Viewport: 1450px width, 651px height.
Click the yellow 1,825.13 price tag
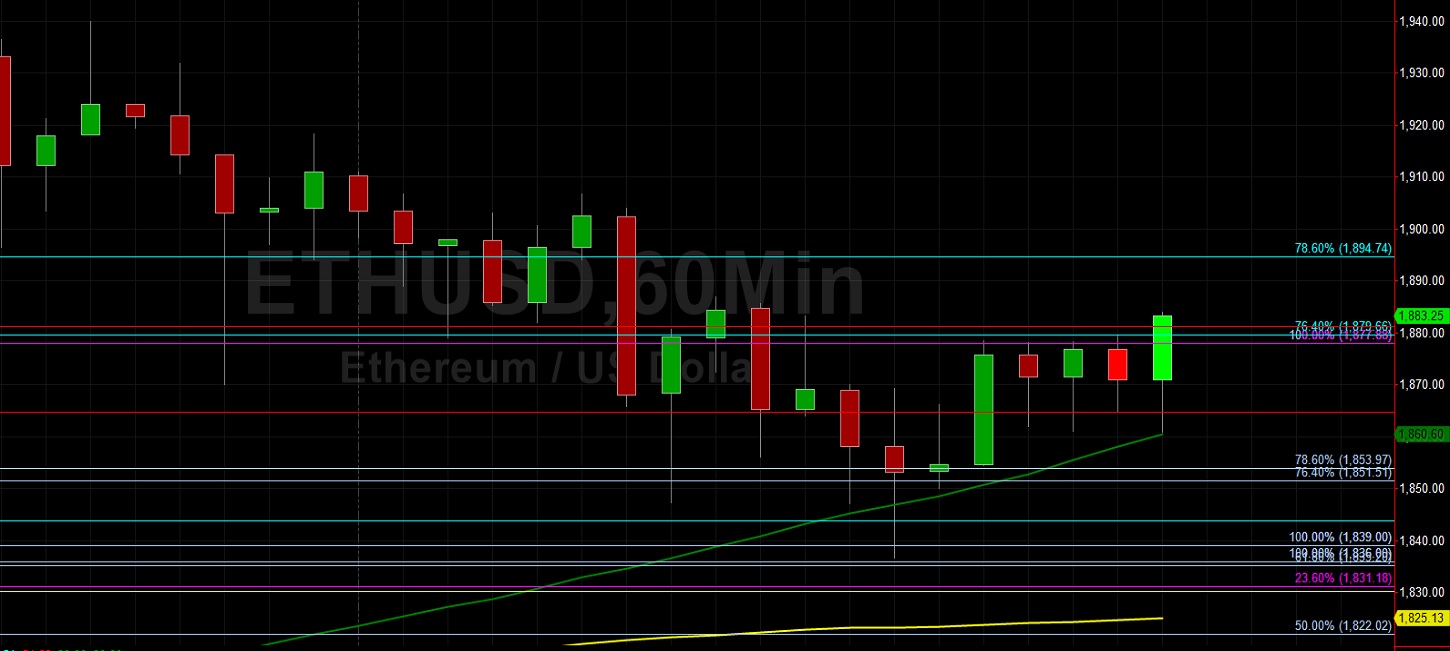tap(1422, 618)
